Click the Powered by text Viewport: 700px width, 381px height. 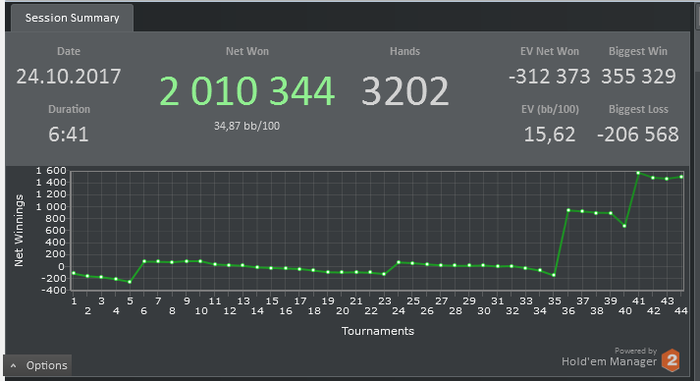tap(635, 351)
